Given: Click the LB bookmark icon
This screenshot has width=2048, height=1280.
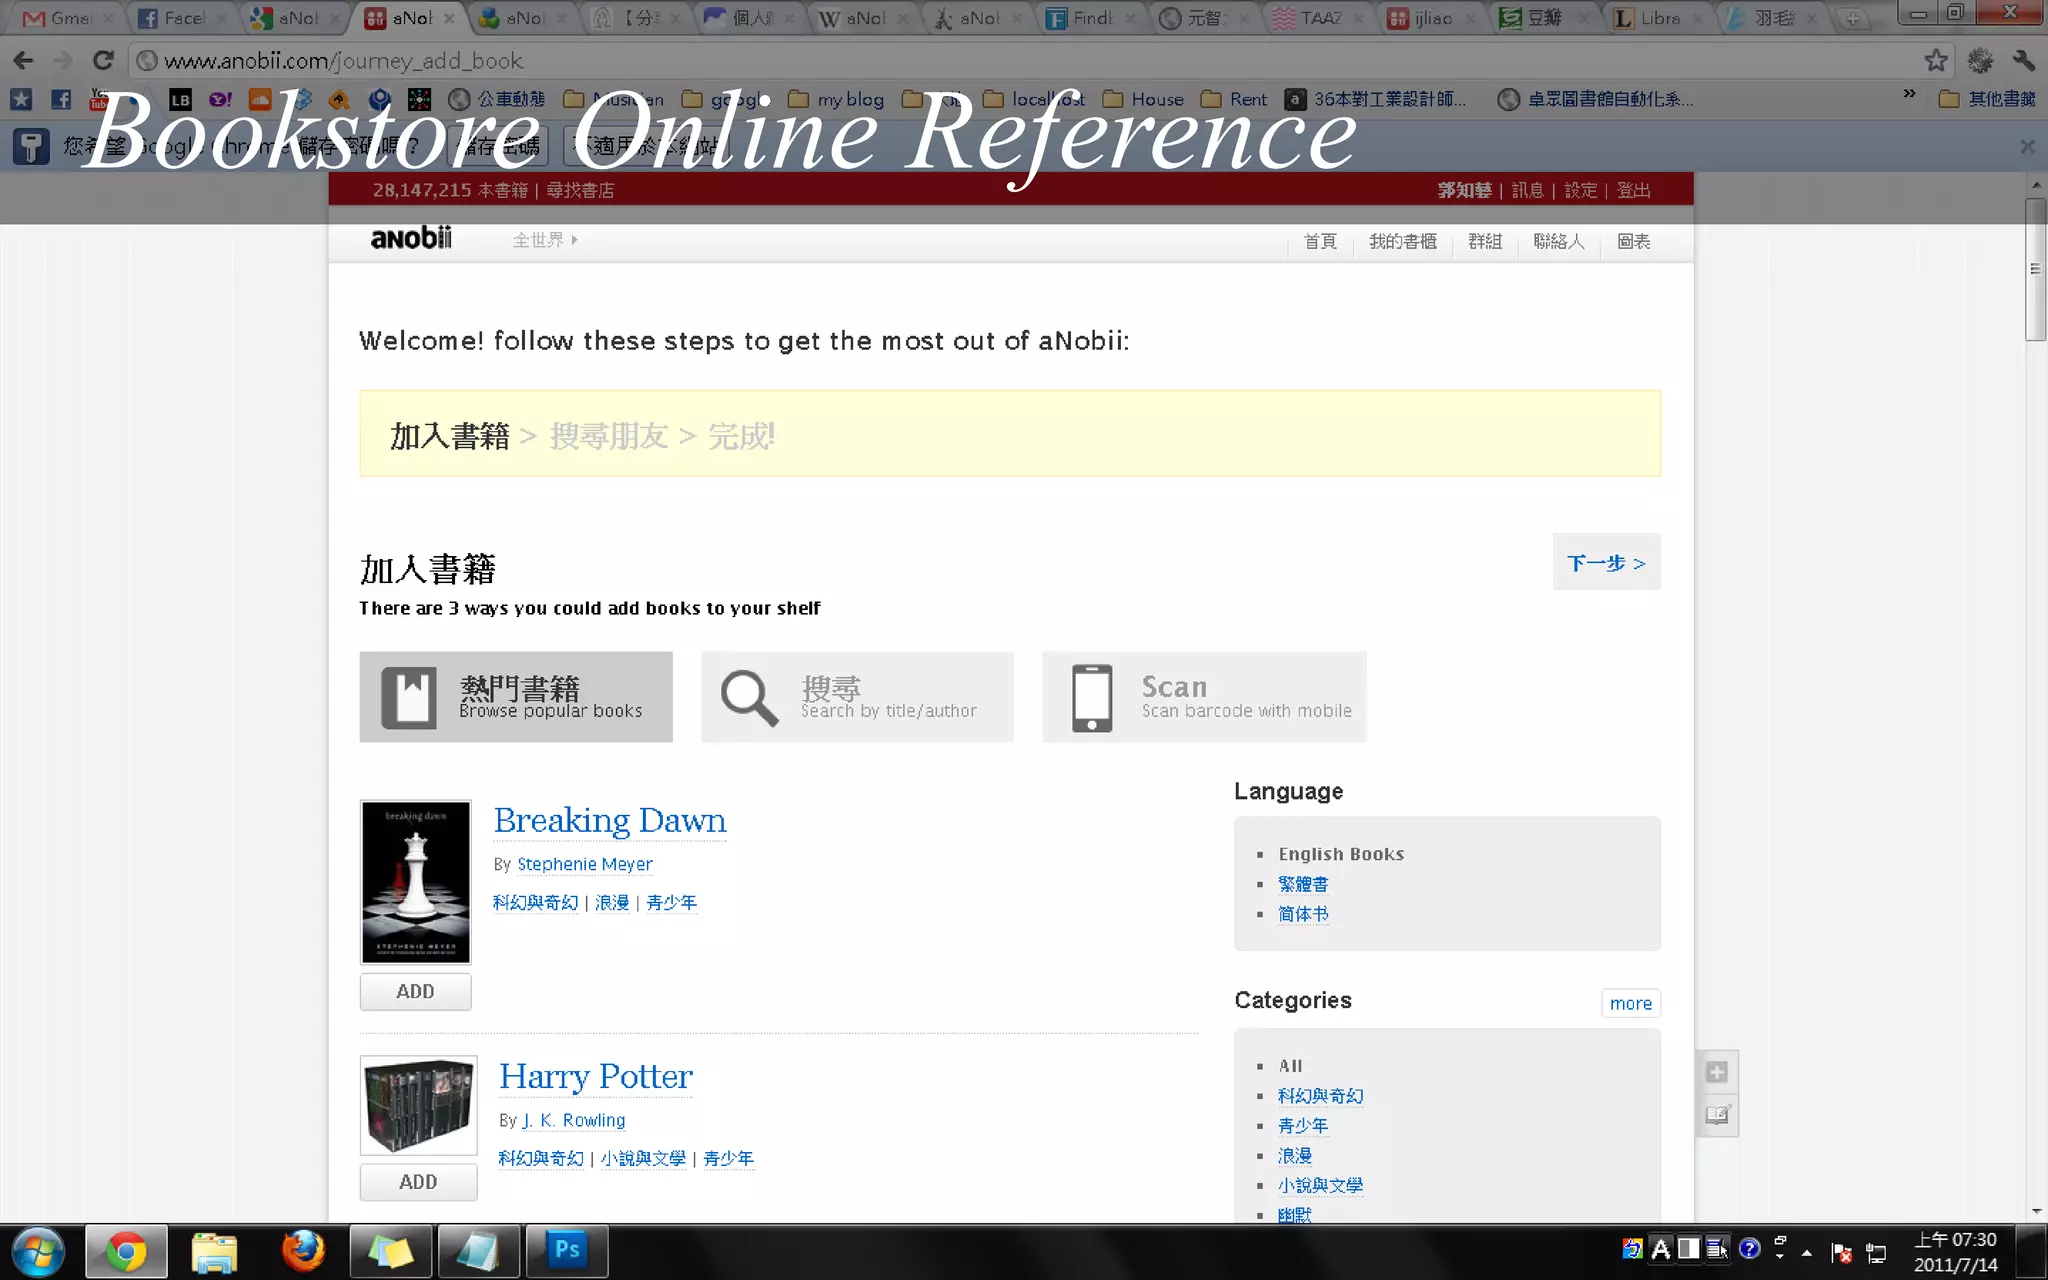Looking at the screenshot, I should [x=180, y=99].
